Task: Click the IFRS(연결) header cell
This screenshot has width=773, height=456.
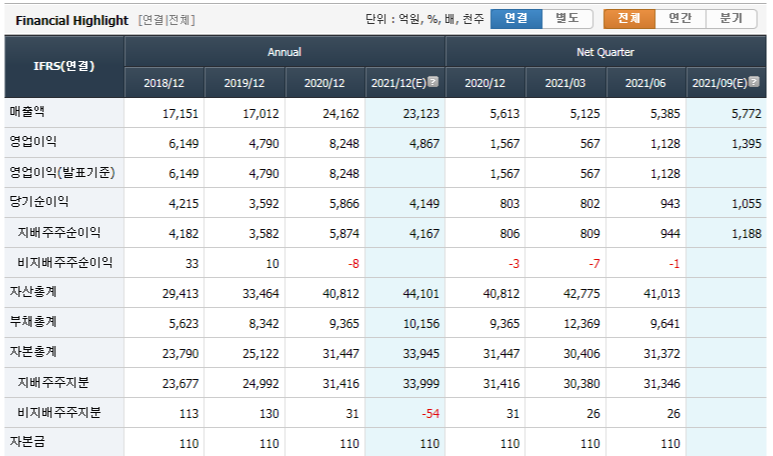Action: (x=64, y=66)
